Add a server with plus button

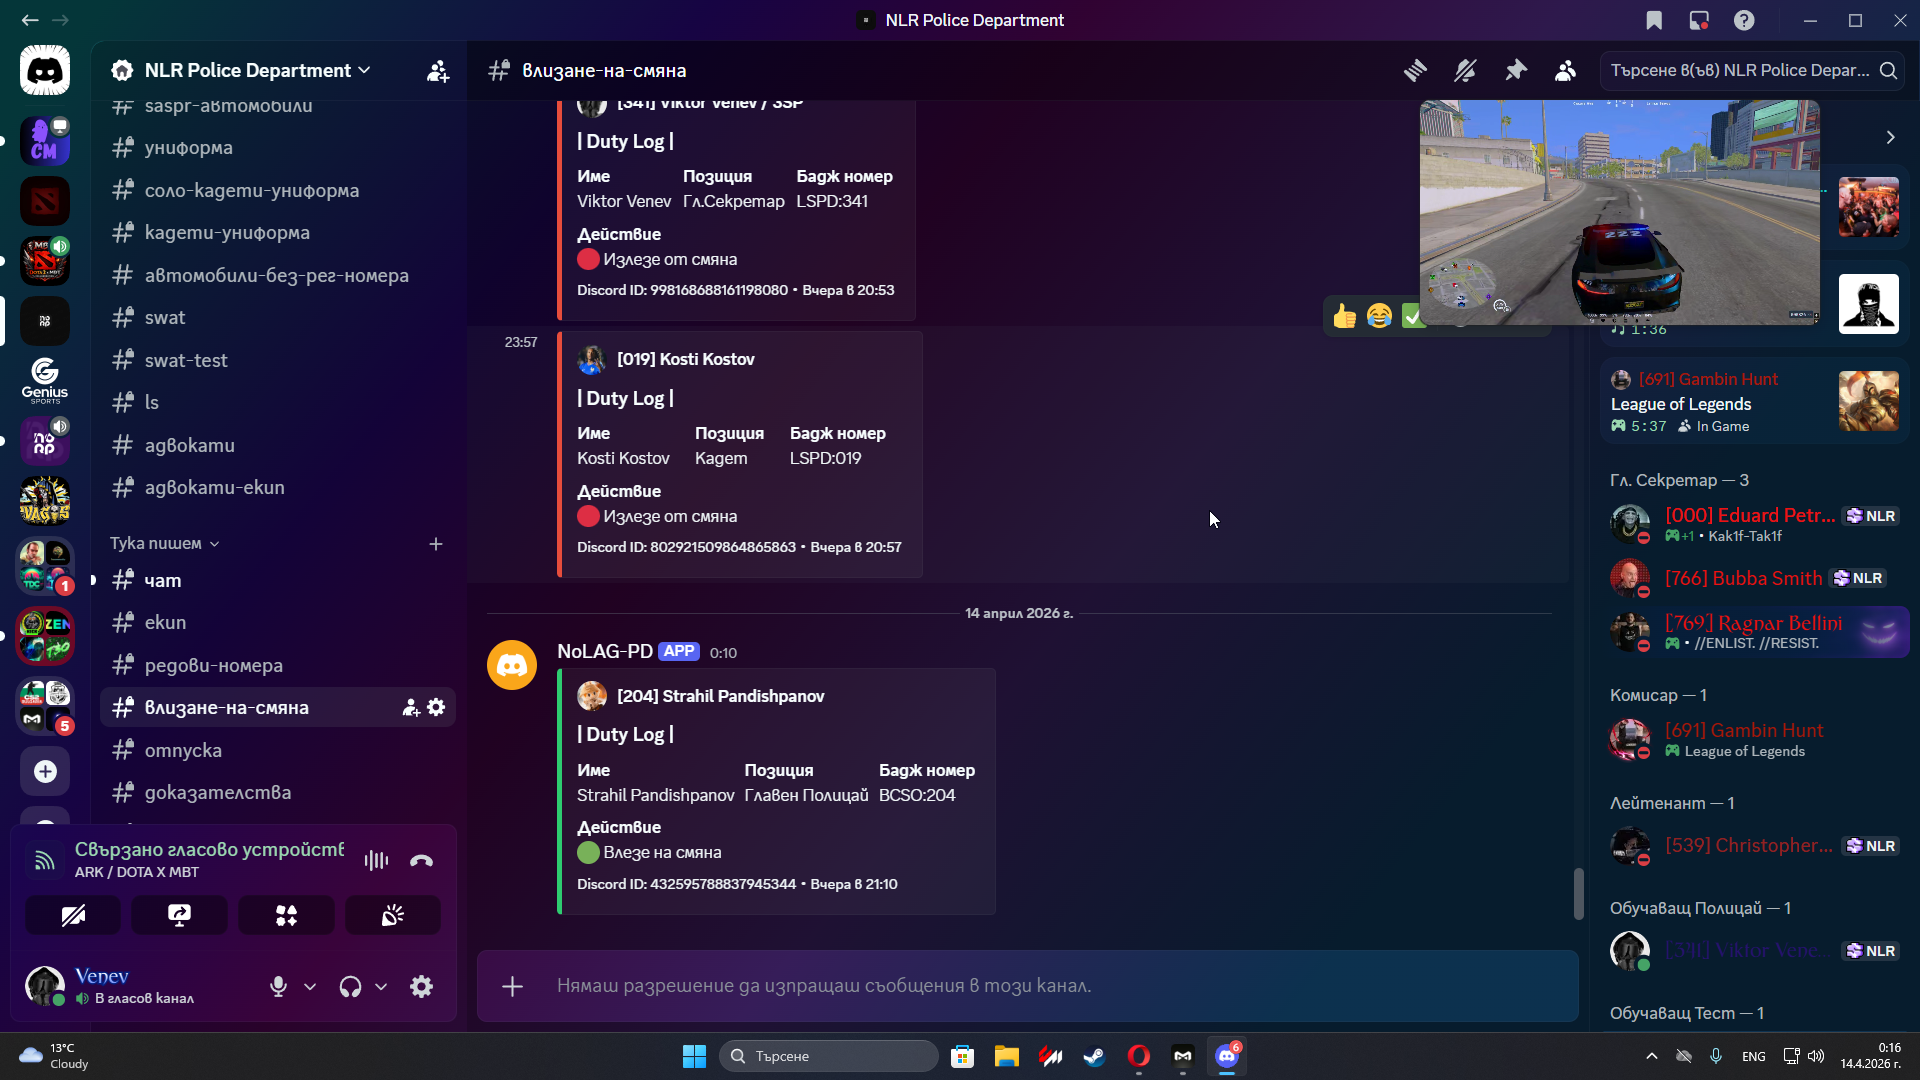pos(45,771)
